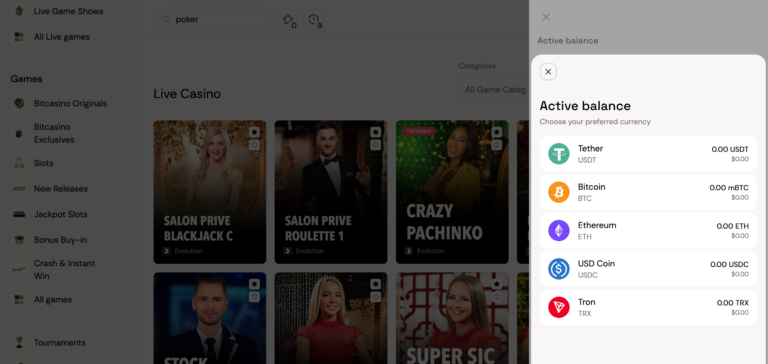Select the Tron coin icon
Image resolution: width=768 pixels, height=364 pixels.
click(558, 307)
